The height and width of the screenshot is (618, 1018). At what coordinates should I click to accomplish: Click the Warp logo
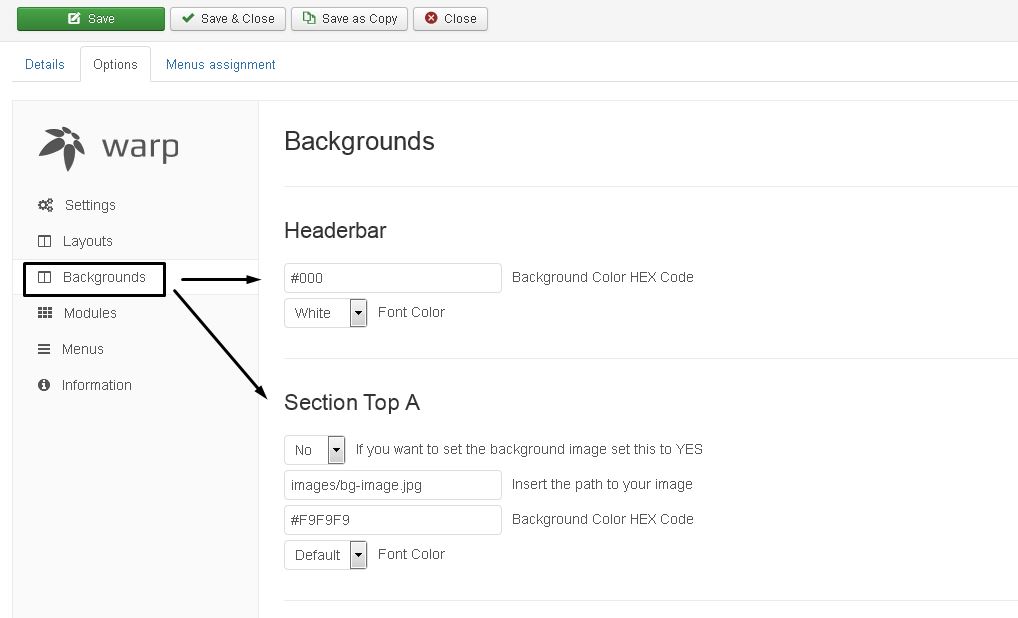pyautogui.click(x=109, y=147)
